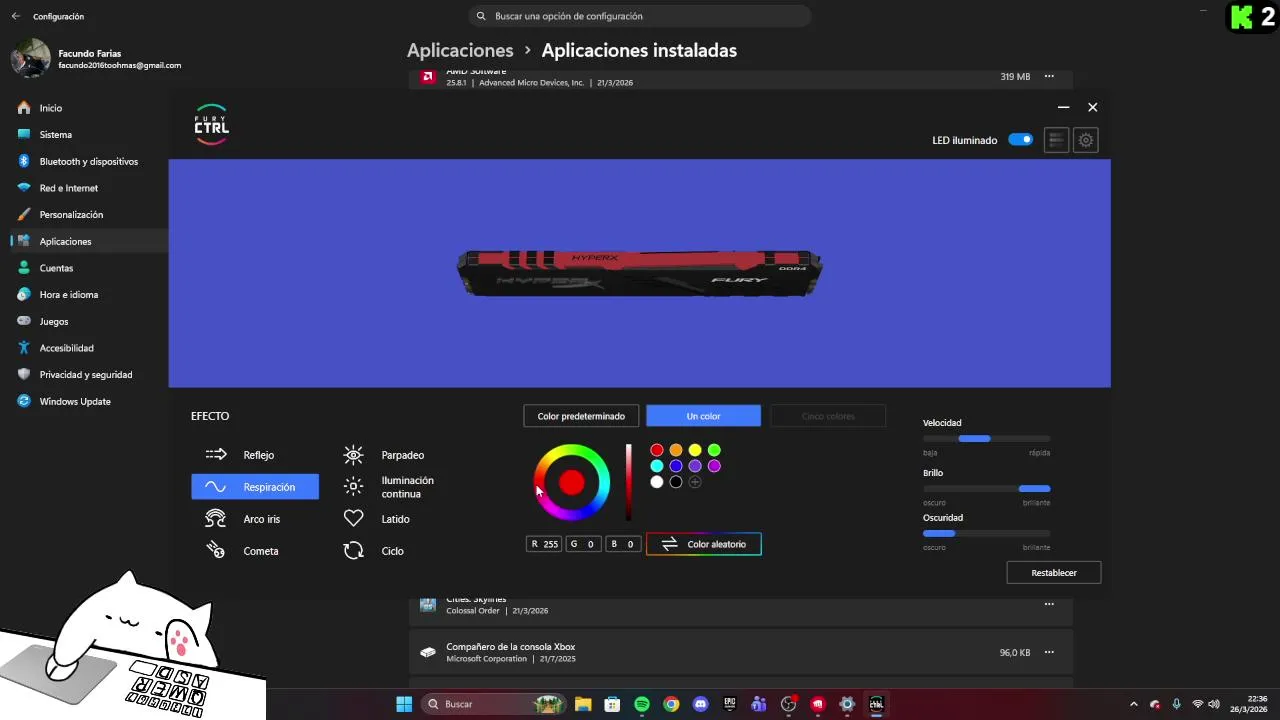
Task: Launch Chrome from the taskbar
Action: pos(671,704)
